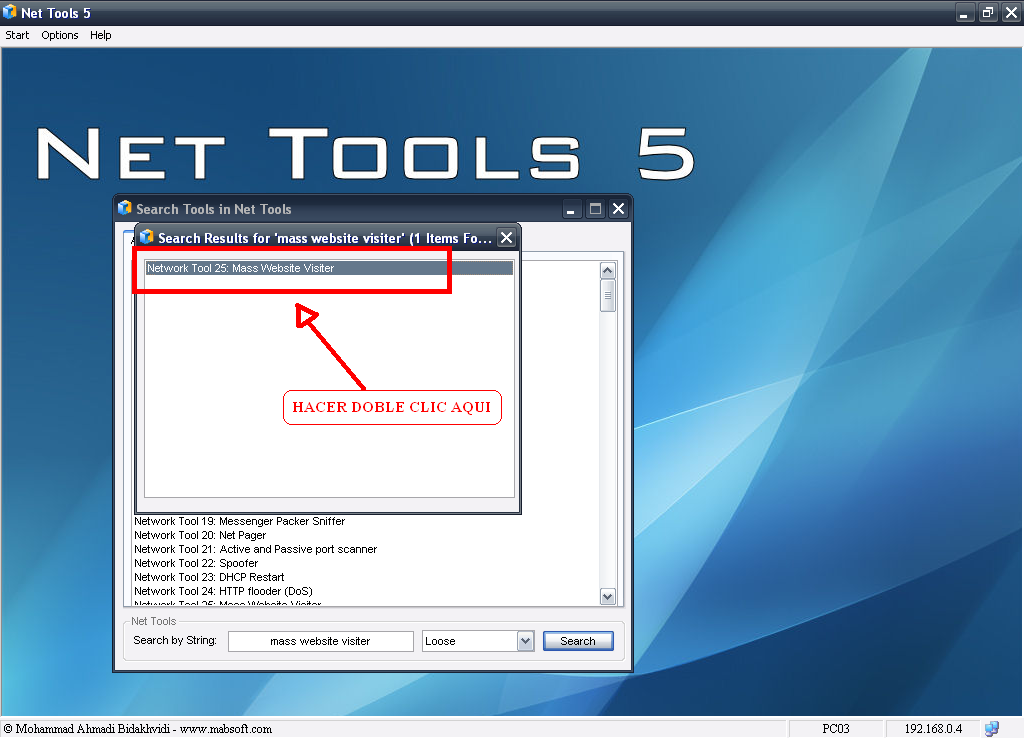Click the Search Tools in Net Tools window icon

125,208
